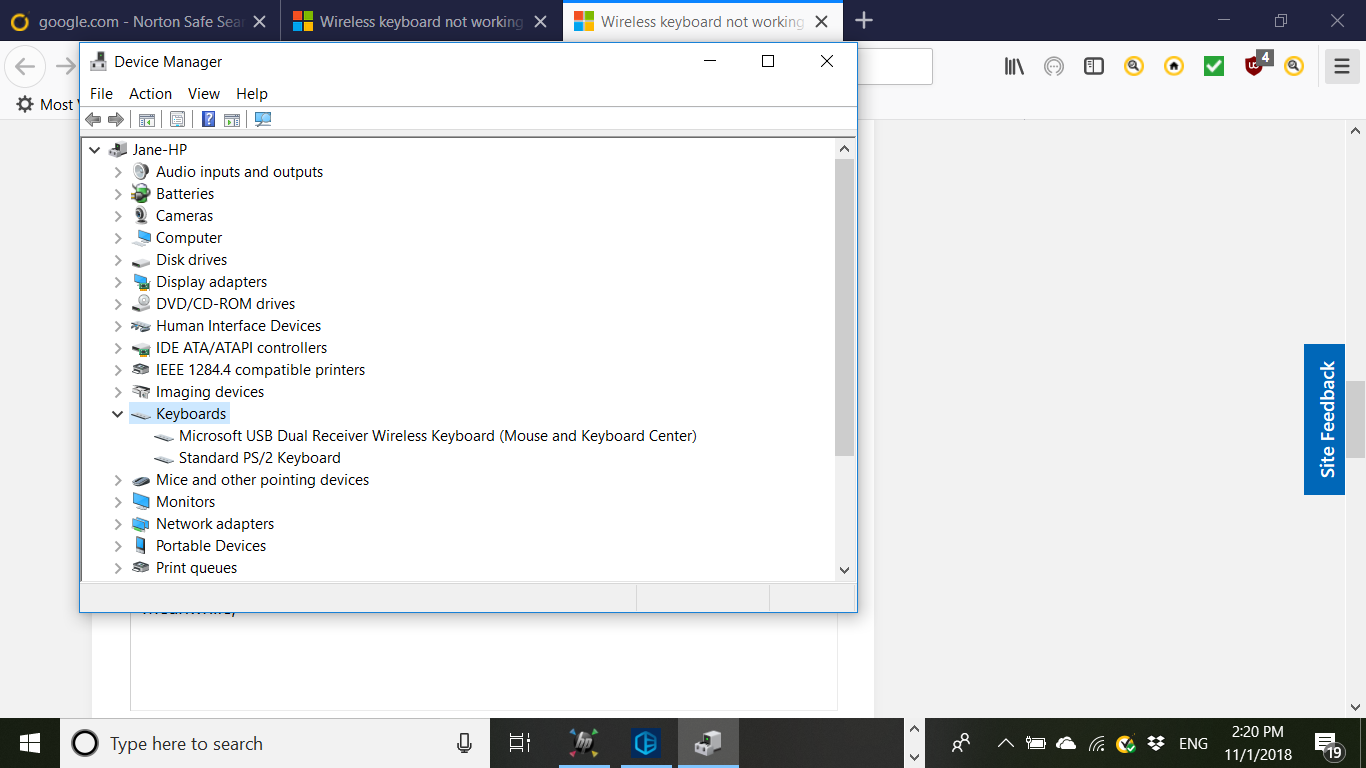
Task: Select the Portable Devices category
Action: coord(211,546)
